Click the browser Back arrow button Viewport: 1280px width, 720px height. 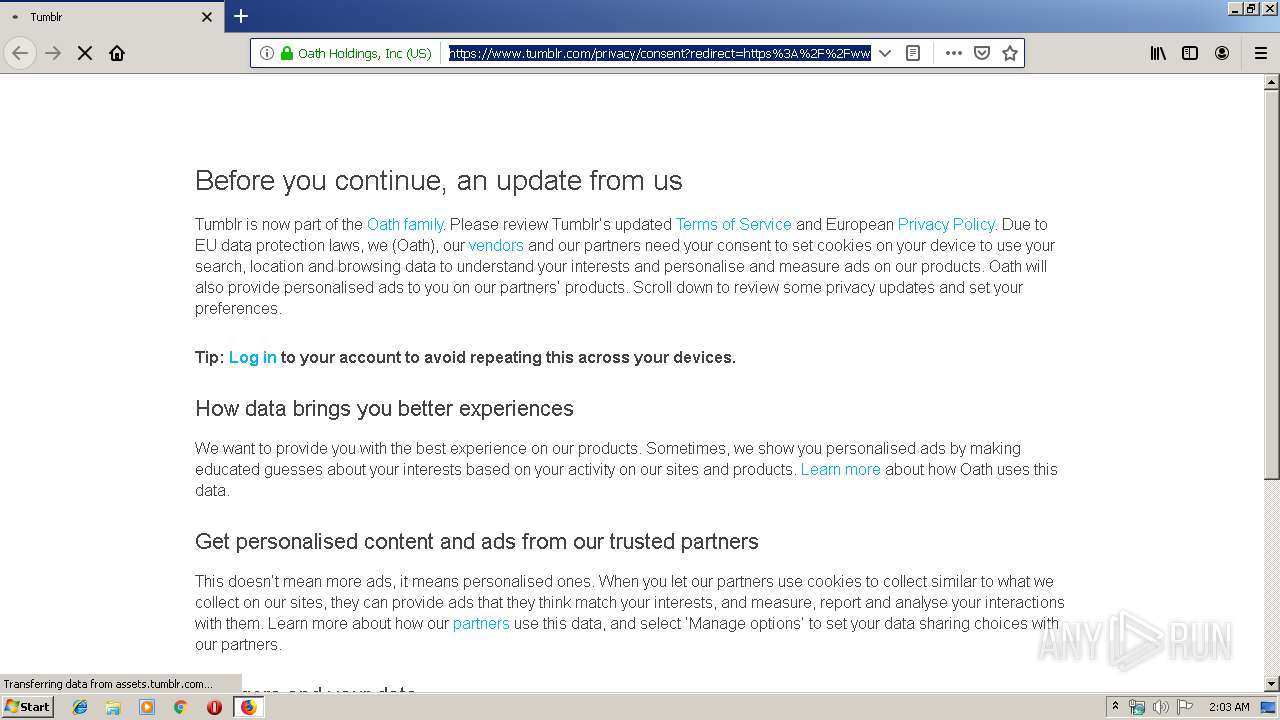[20, 53]
